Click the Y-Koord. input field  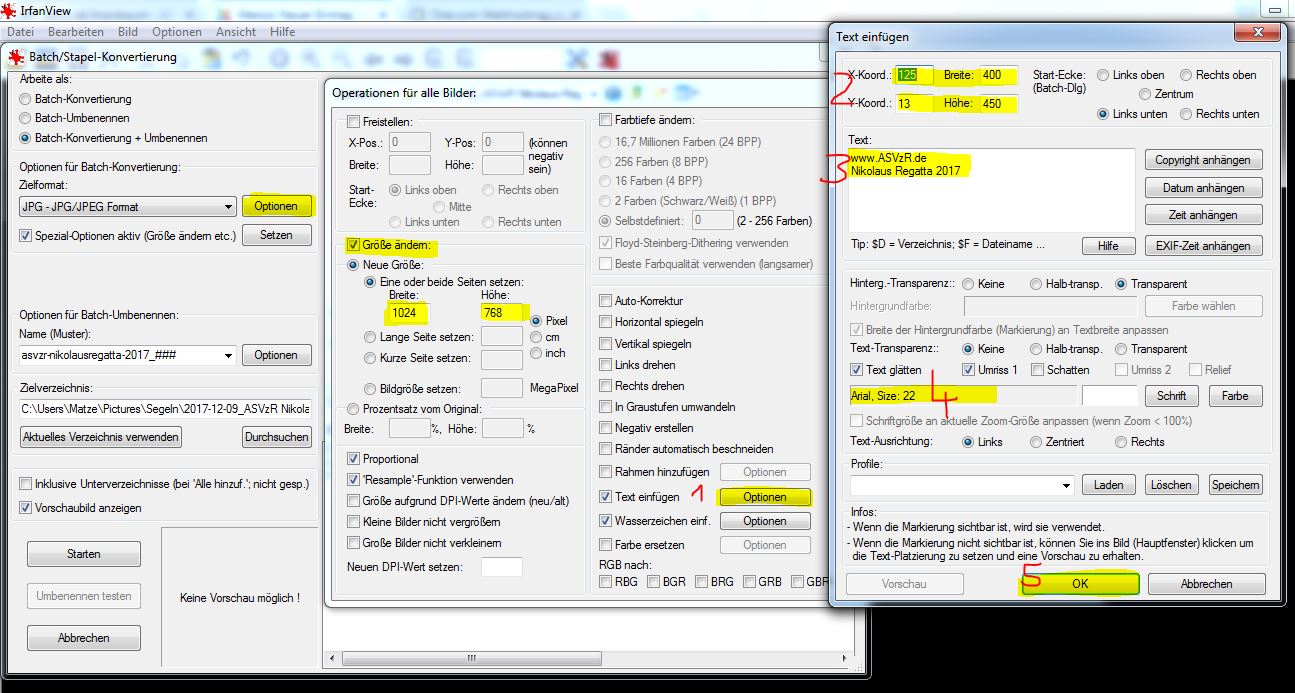tap(915, 104)
